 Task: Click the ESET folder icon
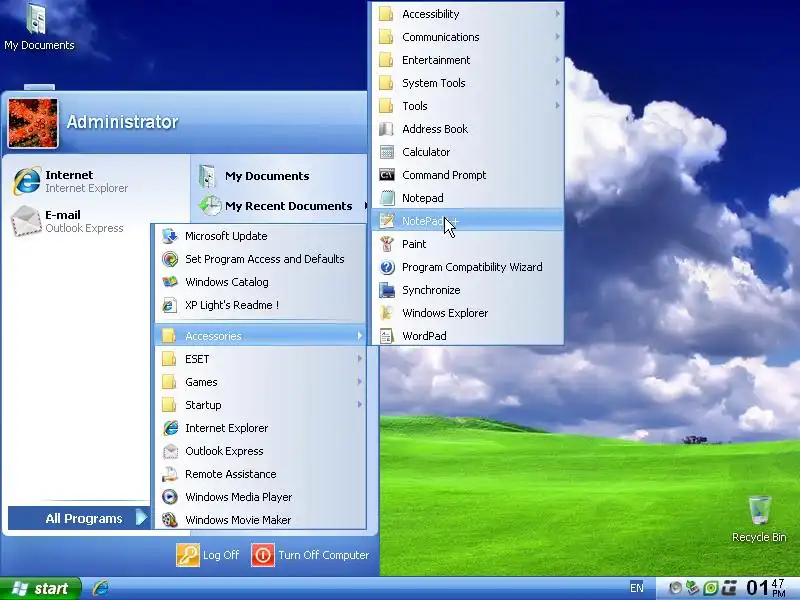(x=169, y=359)
